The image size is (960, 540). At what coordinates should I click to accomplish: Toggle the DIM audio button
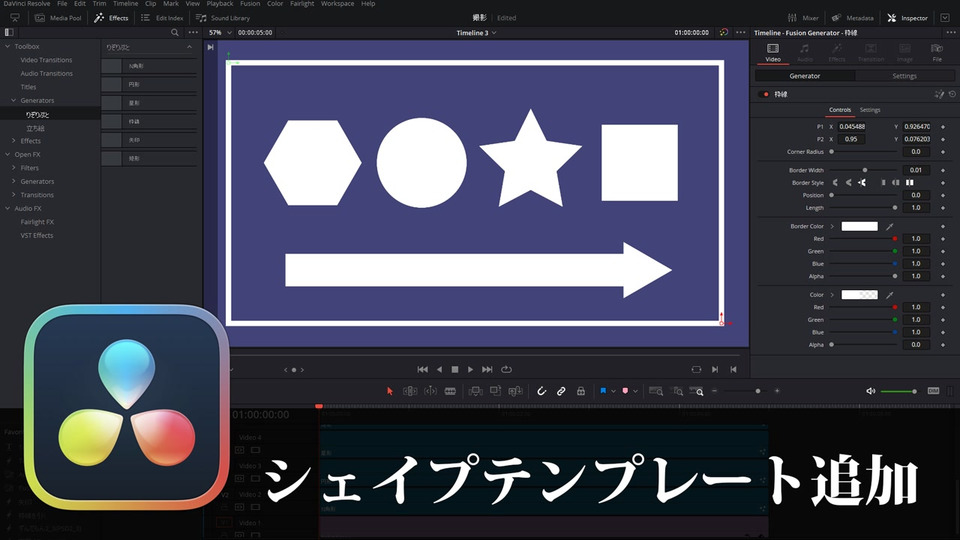pyautogui.click(x=933, y=391)
